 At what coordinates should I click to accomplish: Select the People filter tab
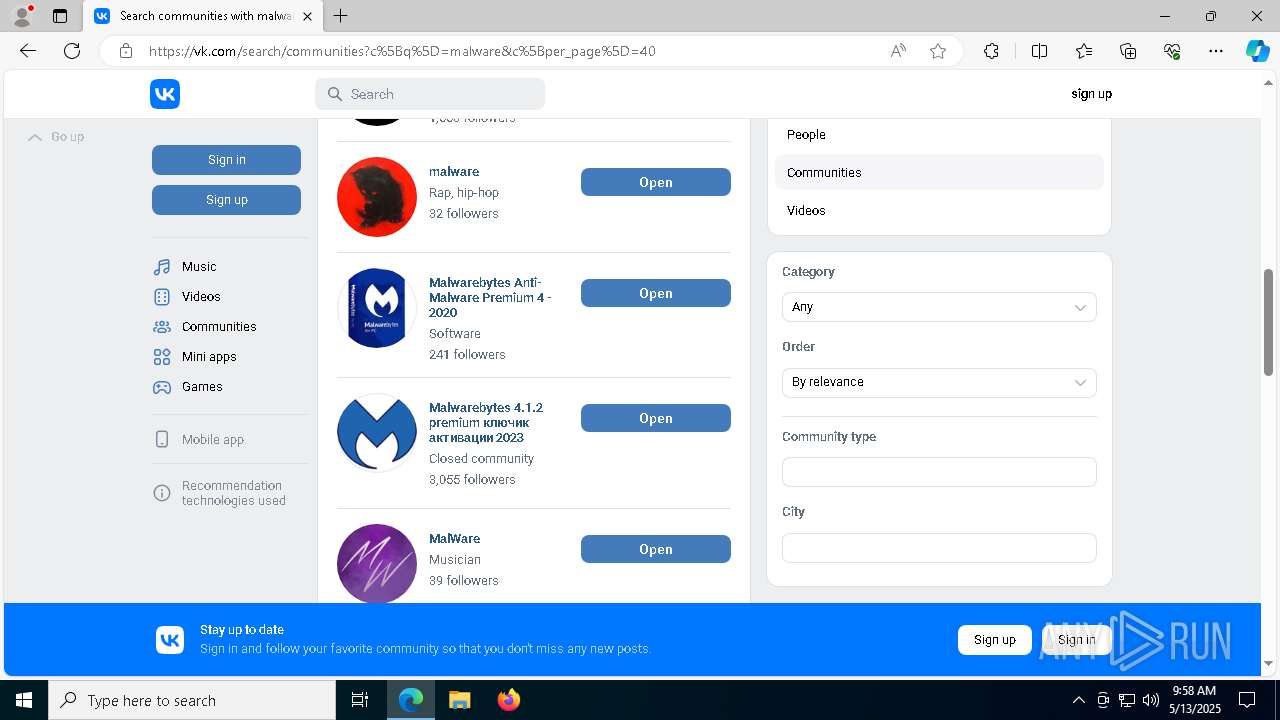tap(939, 135)
